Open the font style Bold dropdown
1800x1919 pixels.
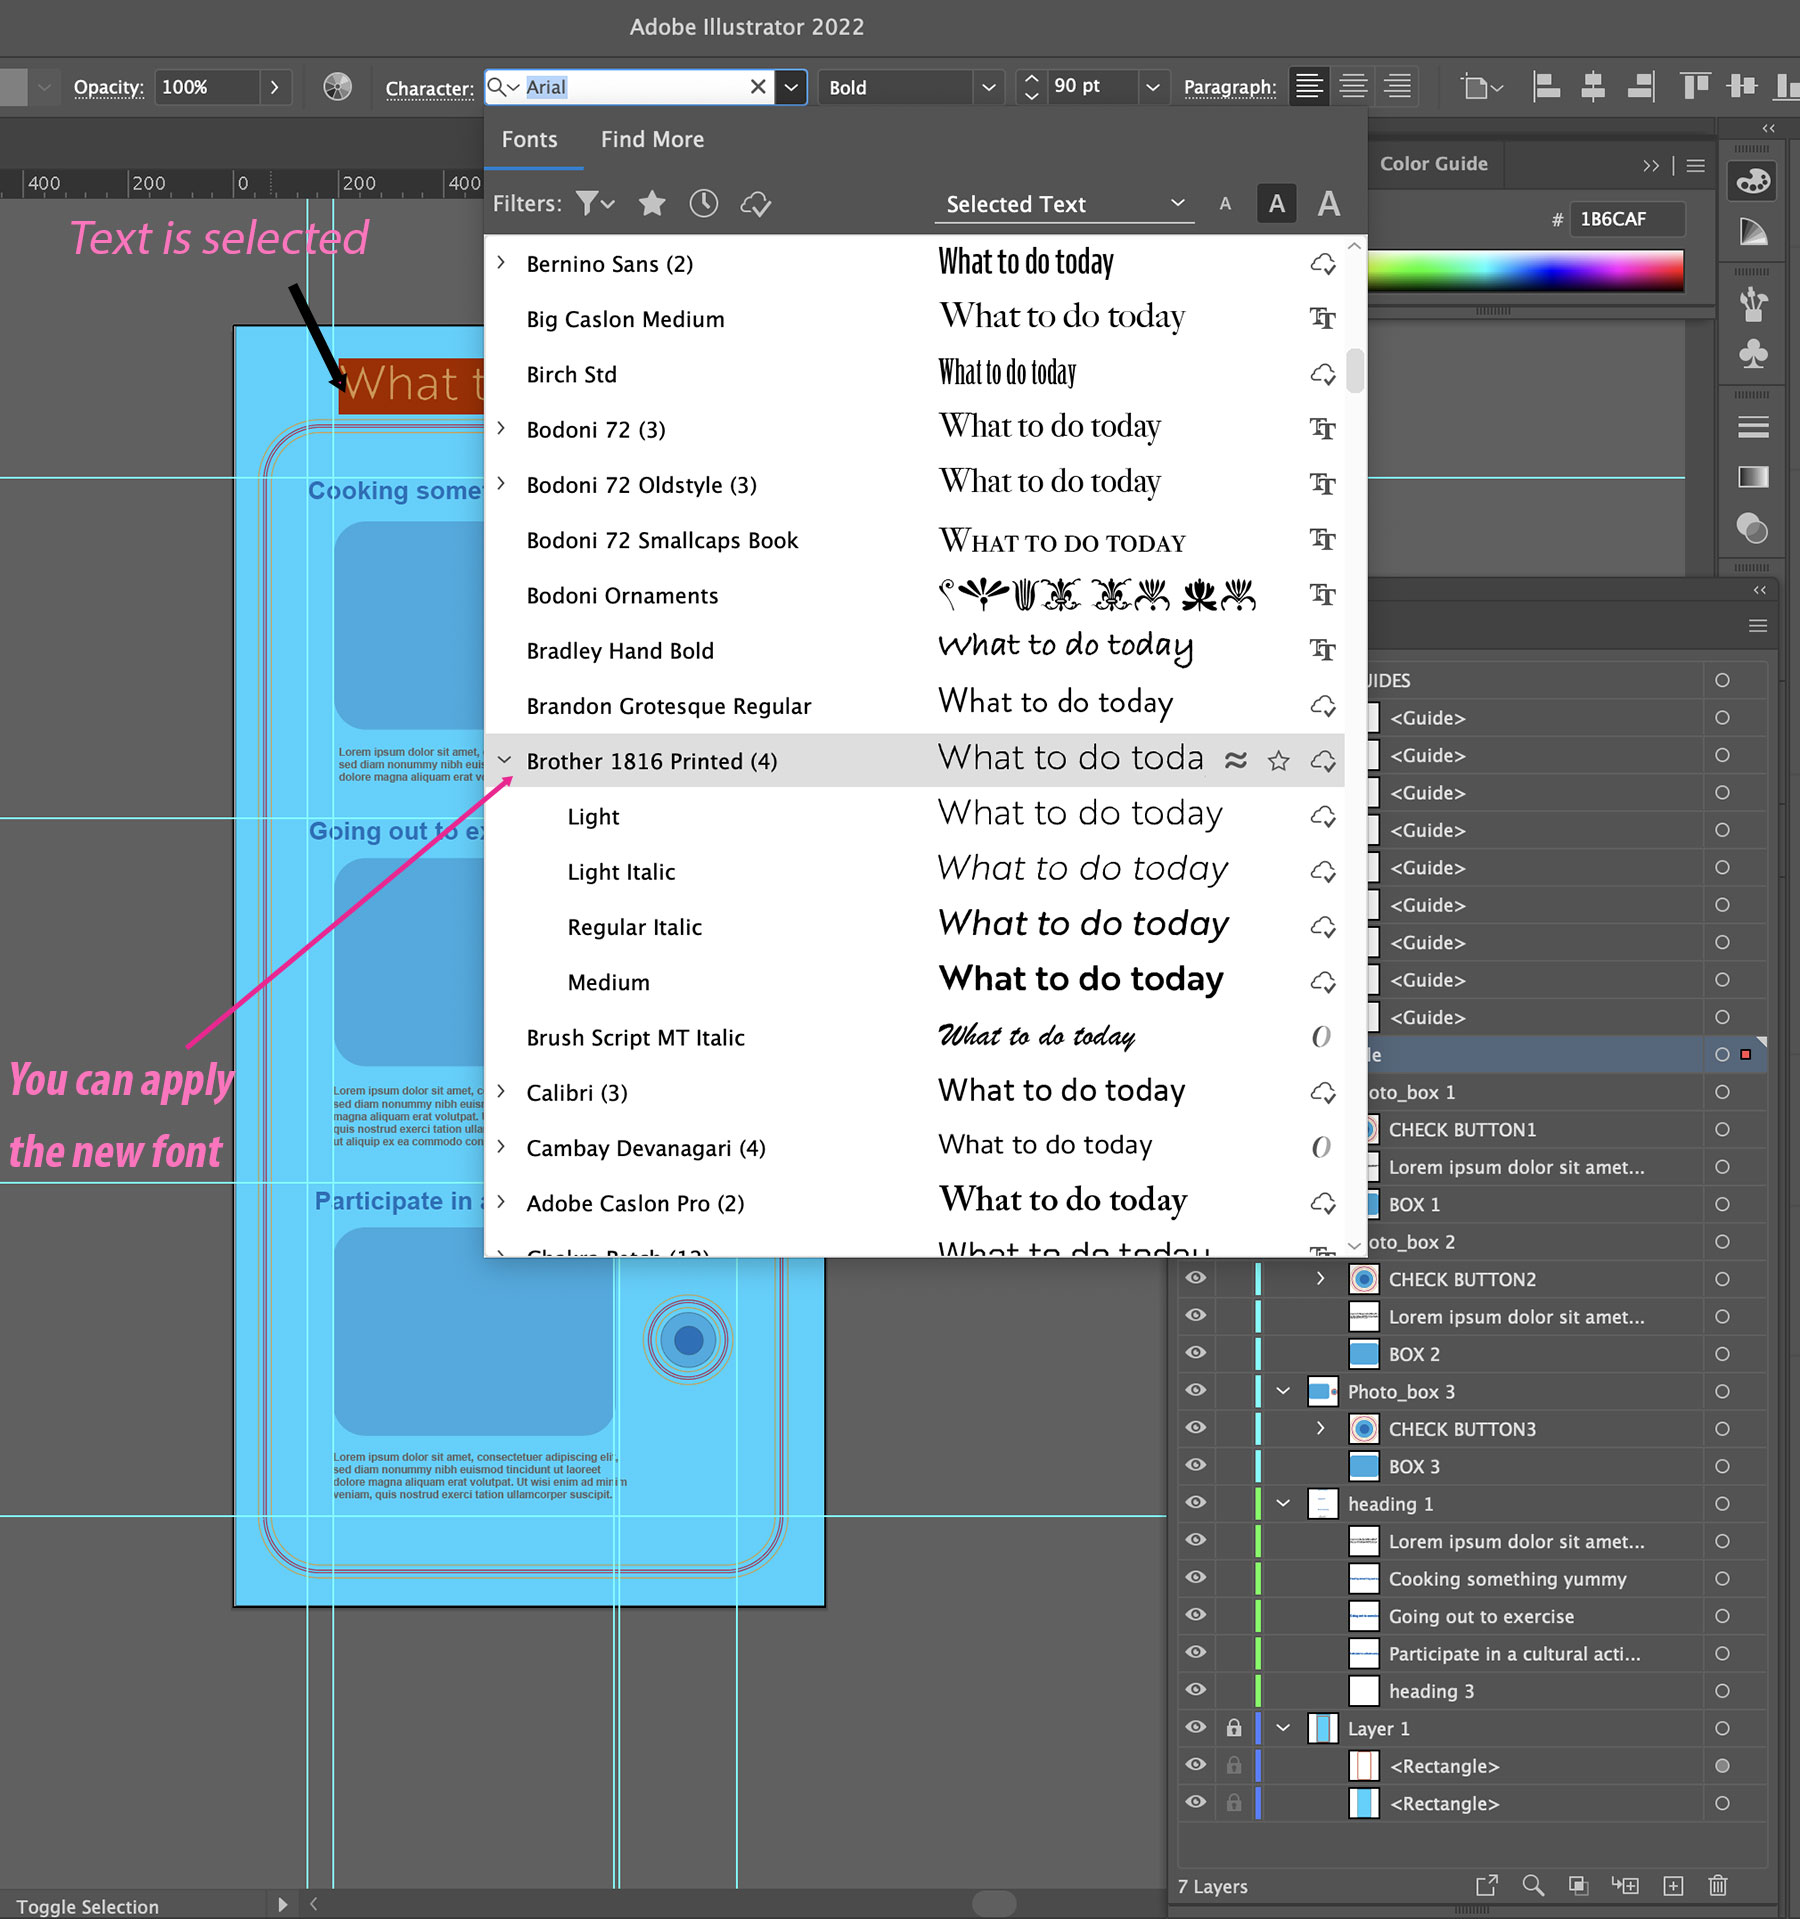coord(988,87)
